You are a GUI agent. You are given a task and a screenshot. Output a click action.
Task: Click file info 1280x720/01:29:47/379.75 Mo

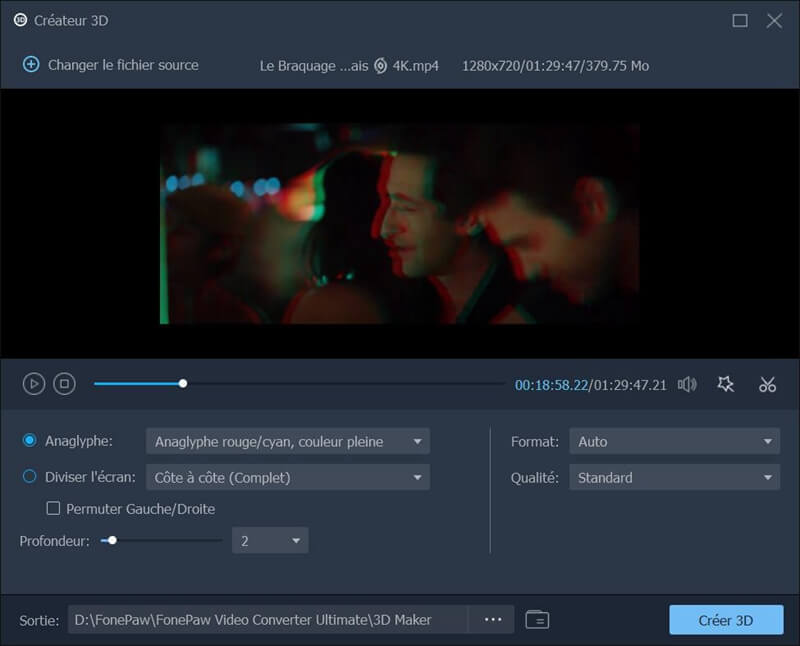(555, 66)
